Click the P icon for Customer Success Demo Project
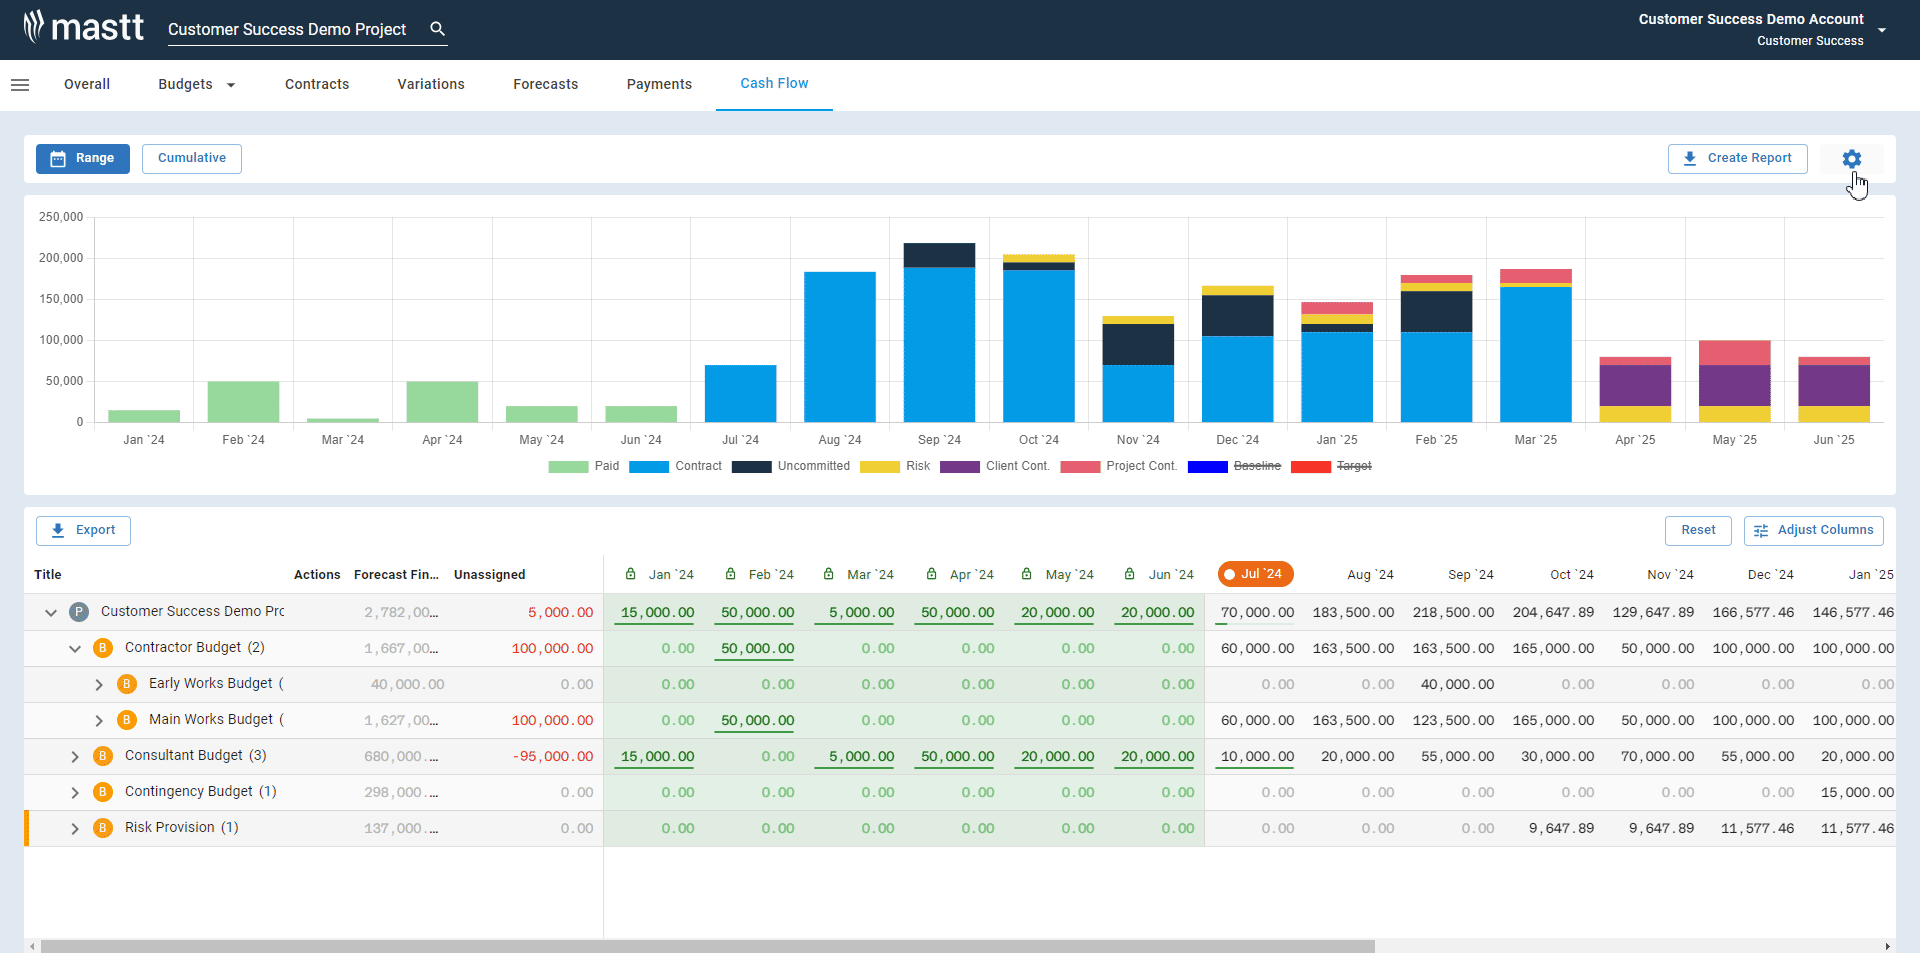1920x953 pixels. point(78,611)
